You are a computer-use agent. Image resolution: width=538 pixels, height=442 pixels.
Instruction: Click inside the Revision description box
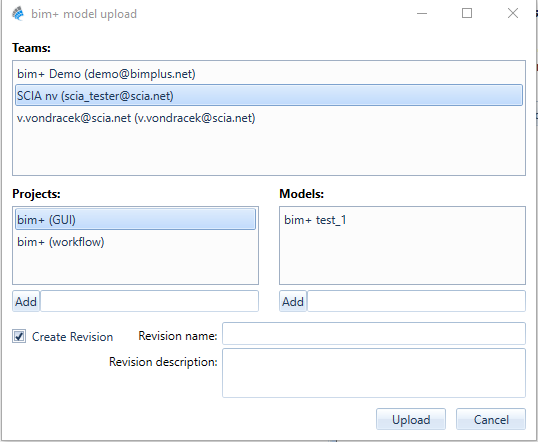coord(374,373)
